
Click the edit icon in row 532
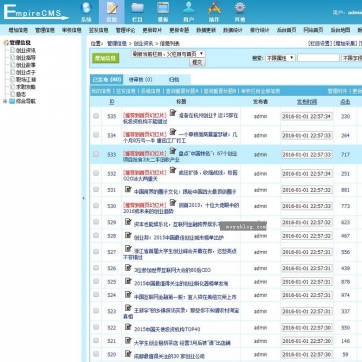click(173, 170)
